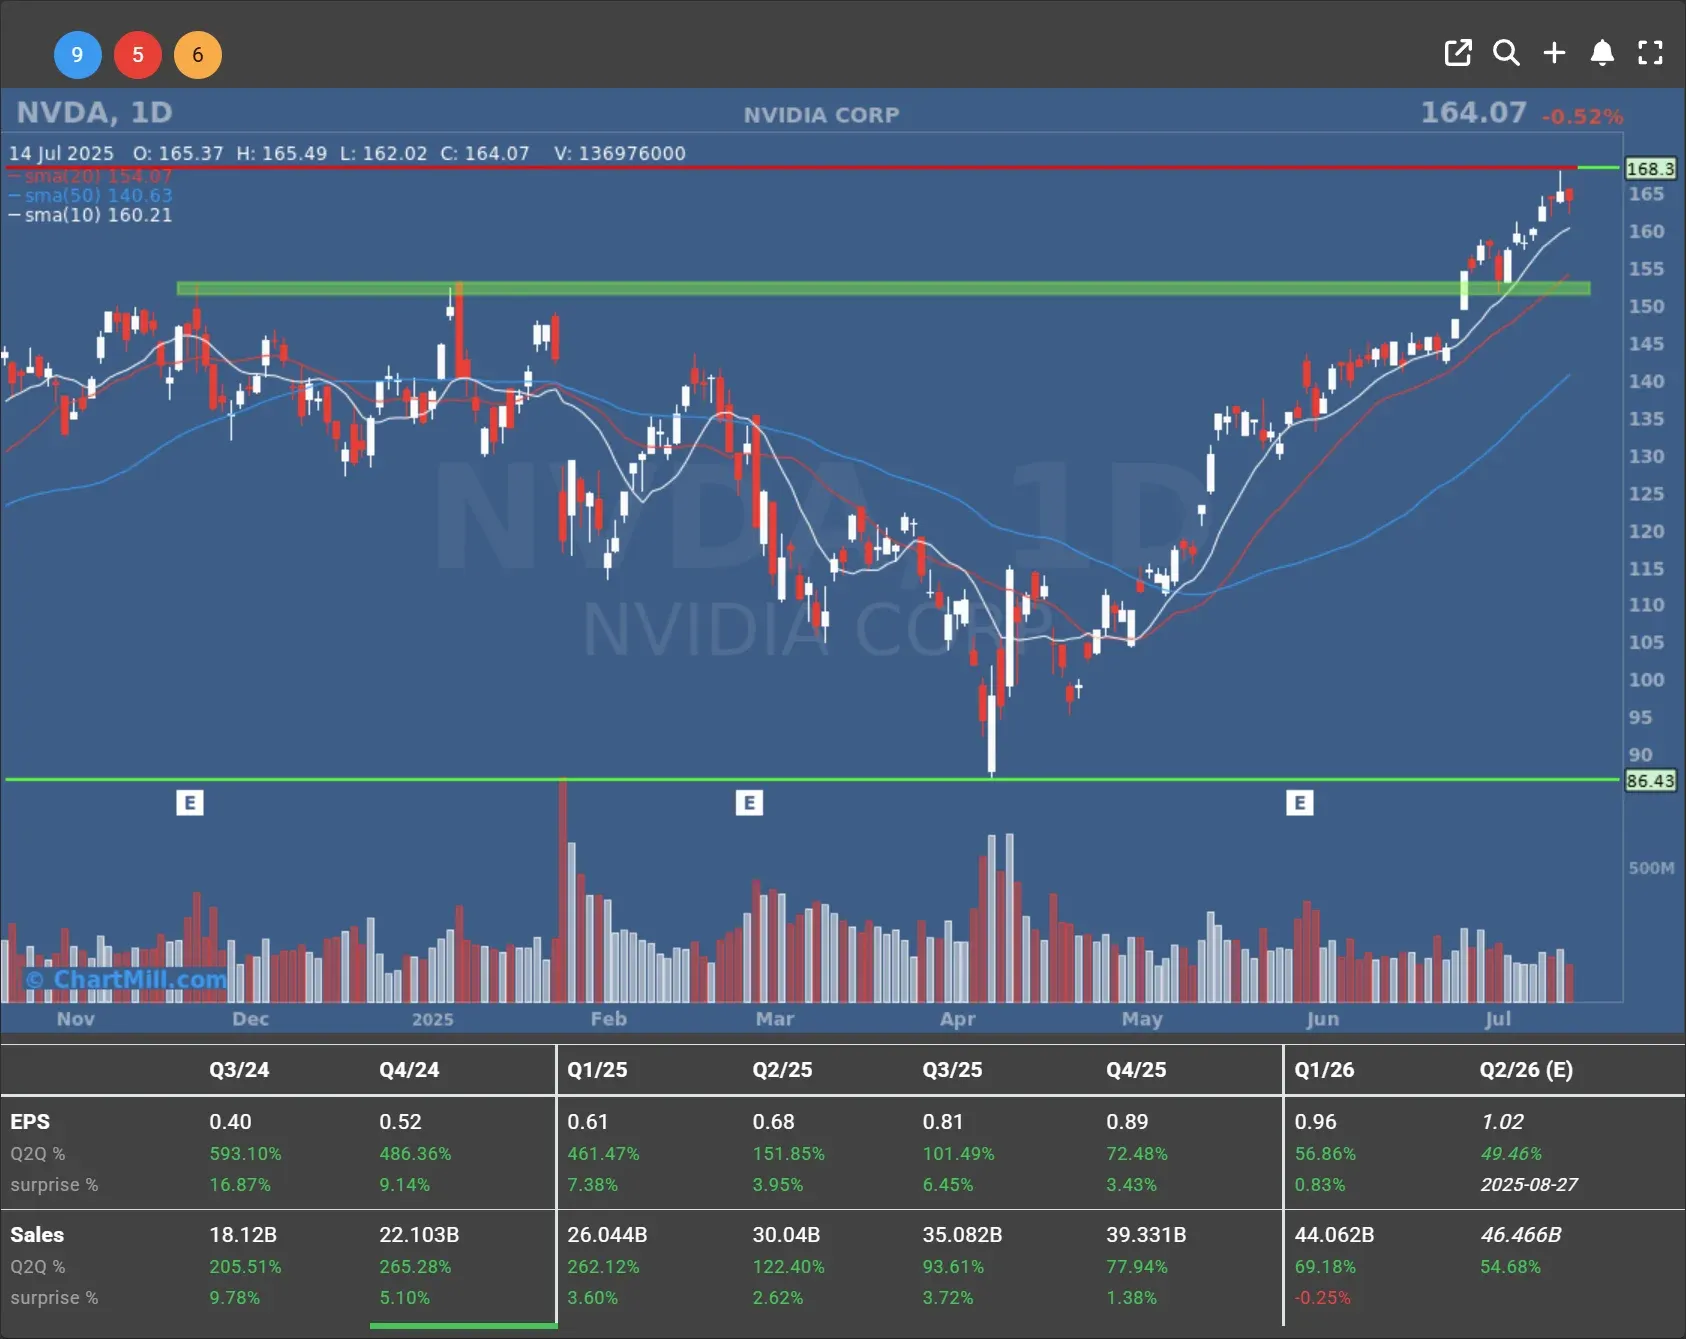The height and width of the screenshot is (1339, 1686).
Task: Click Sales value 44.062B
Action: coord(1334,1235)
